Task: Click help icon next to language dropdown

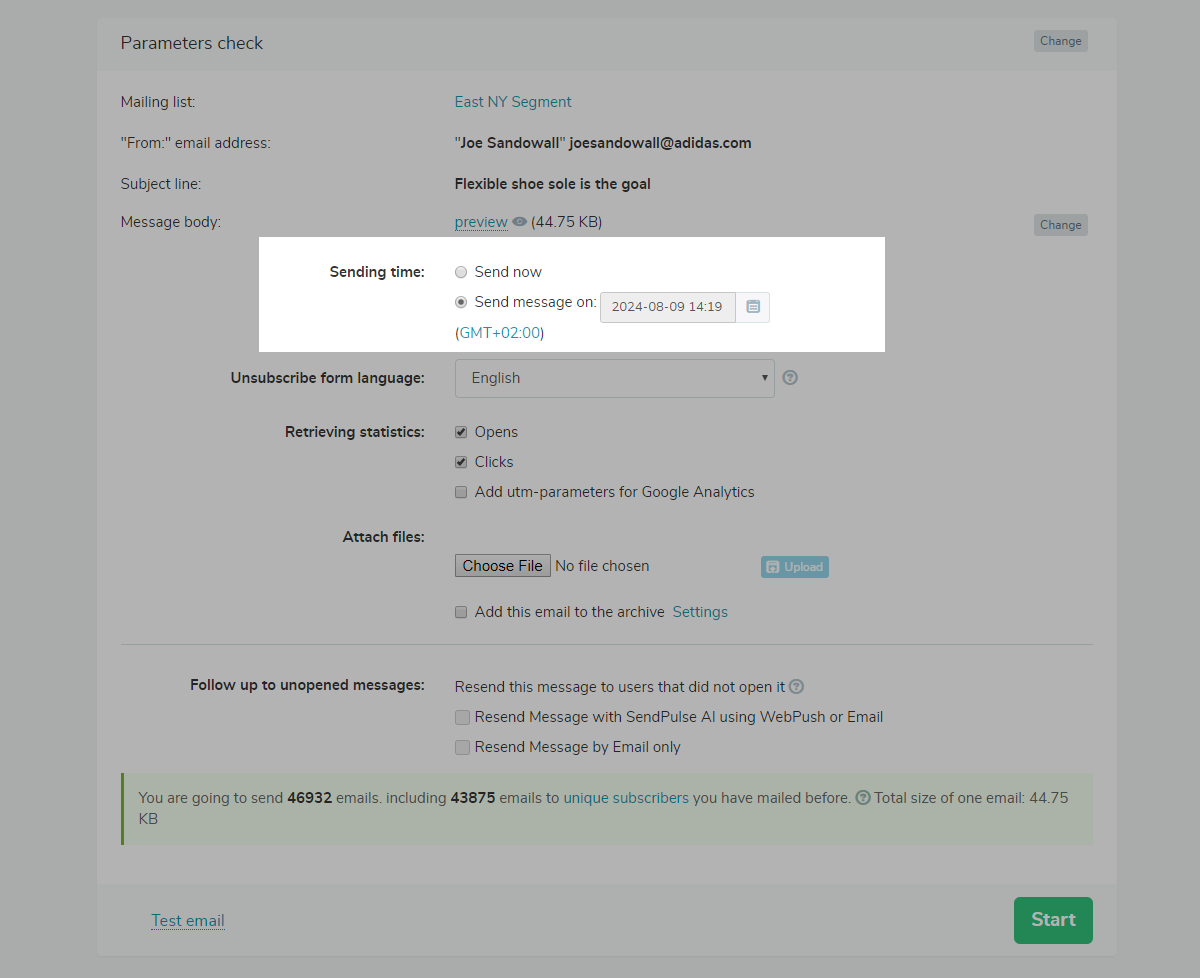Action: coord(790,378)
